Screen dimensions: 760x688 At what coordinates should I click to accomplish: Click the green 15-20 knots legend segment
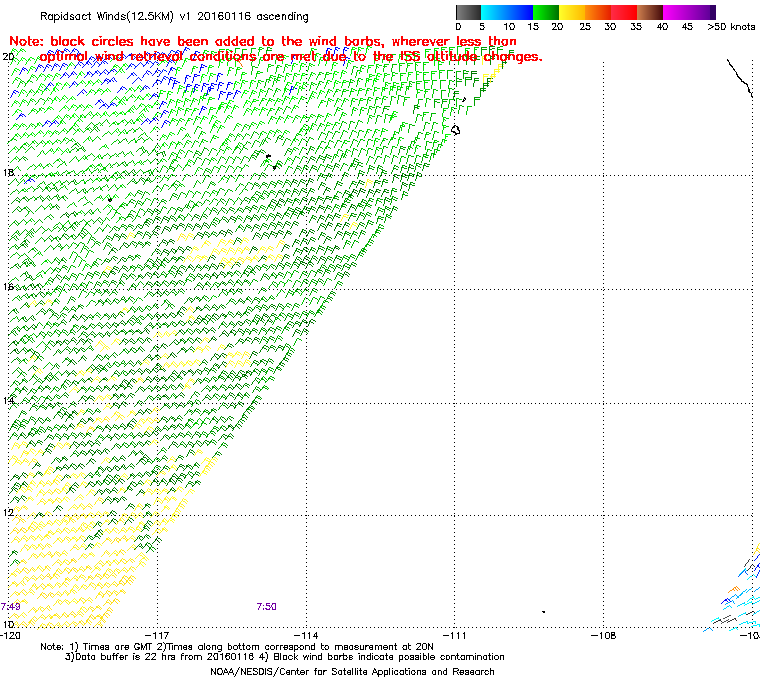tap(546, 12)
